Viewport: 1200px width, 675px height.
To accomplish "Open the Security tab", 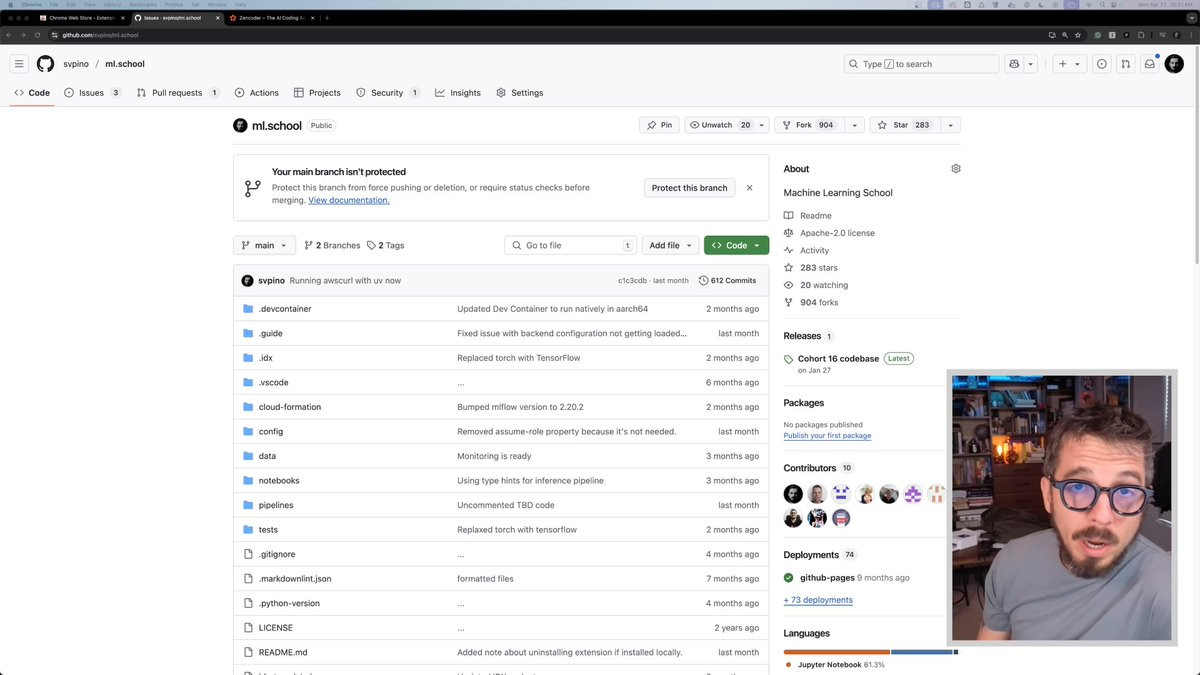I will (388, 93).
